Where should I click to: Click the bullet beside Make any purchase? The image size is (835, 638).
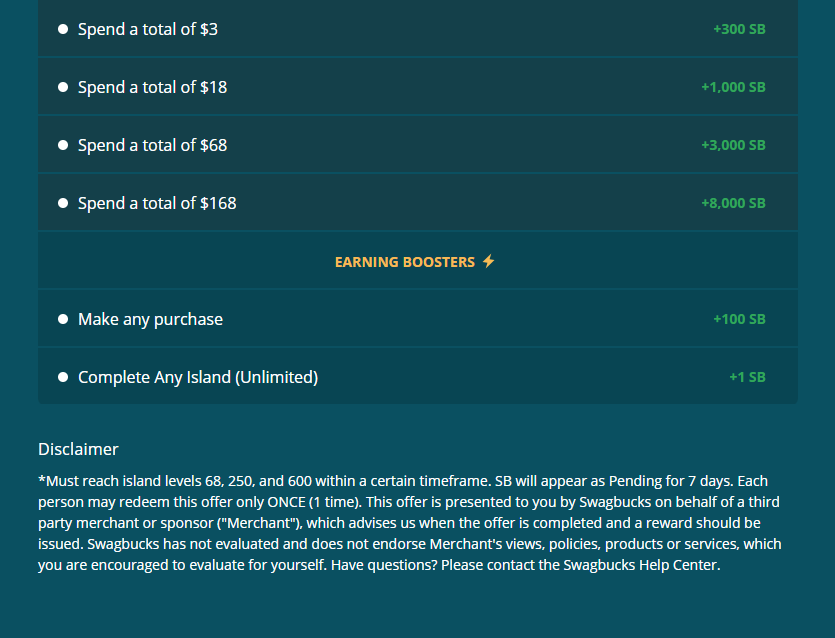(x=63, y=318)
